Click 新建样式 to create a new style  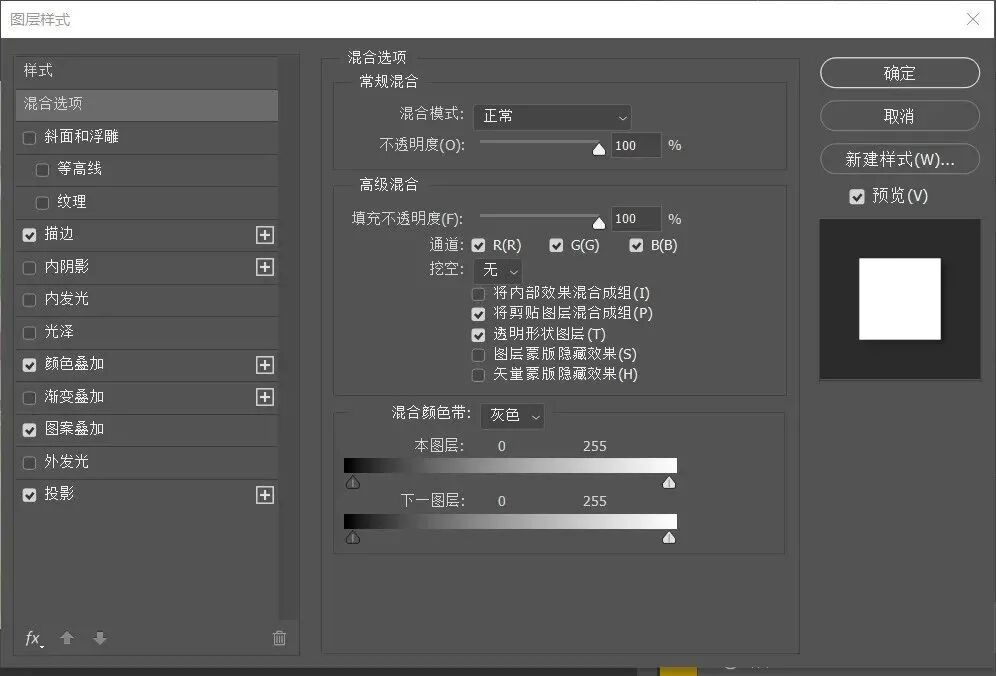click(x=899, y=159)
